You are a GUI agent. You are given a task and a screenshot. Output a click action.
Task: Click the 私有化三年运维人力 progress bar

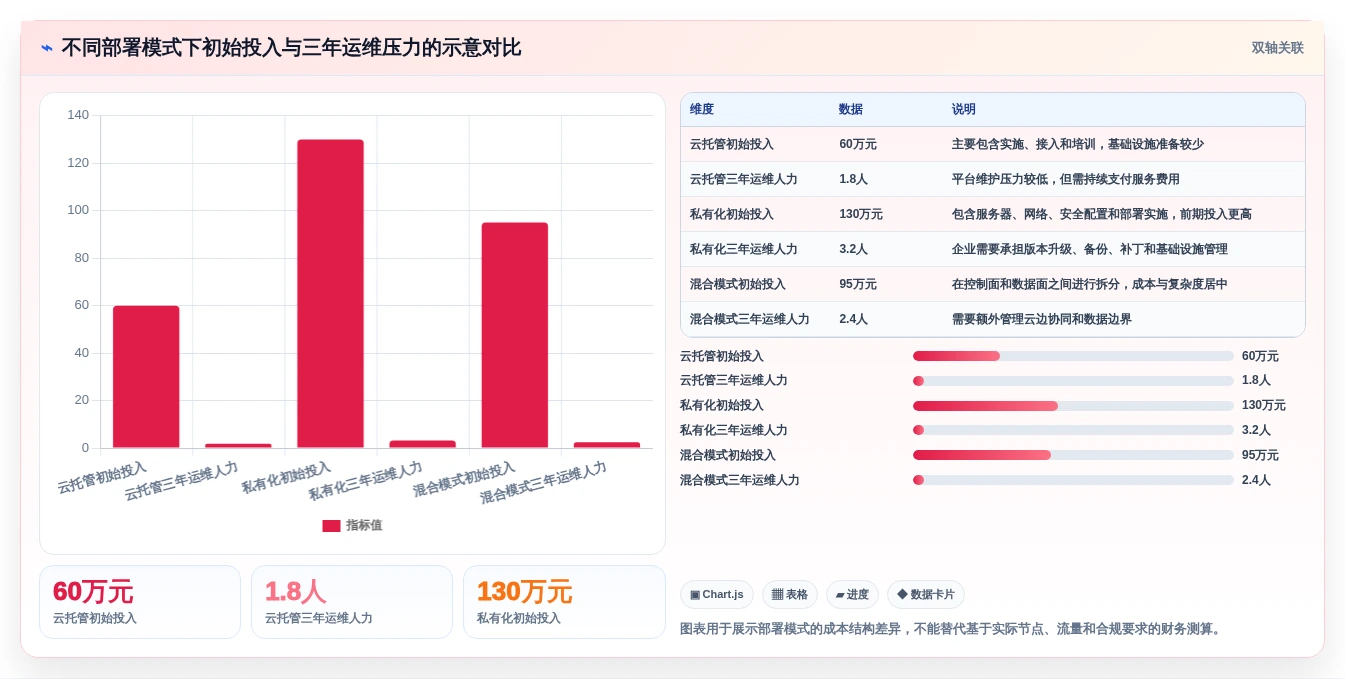pyautogui.click(x=1073, y=431)
